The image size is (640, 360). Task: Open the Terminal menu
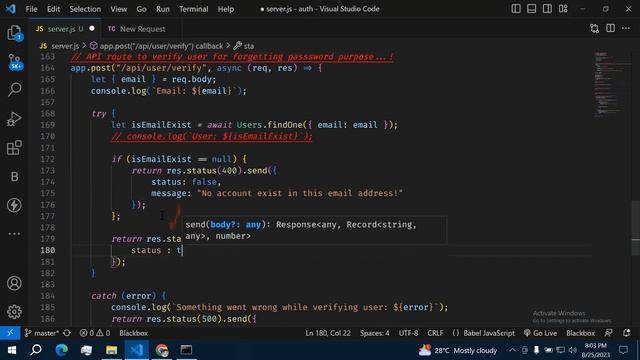(x=193, y=9)
